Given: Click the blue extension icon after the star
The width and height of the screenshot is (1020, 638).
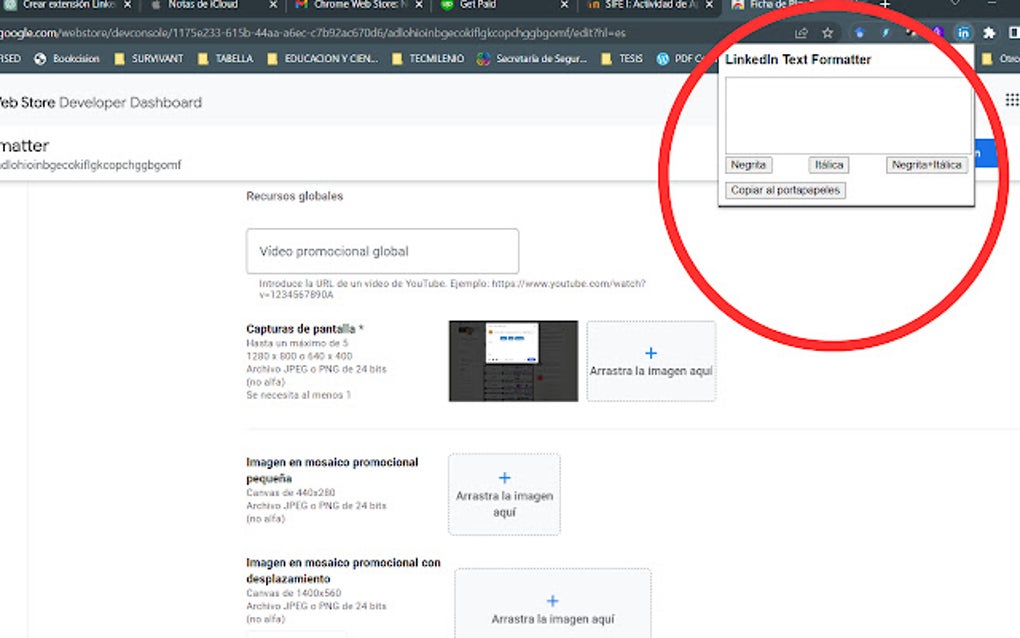Looking at the screenshot, I should click(859, 33).
